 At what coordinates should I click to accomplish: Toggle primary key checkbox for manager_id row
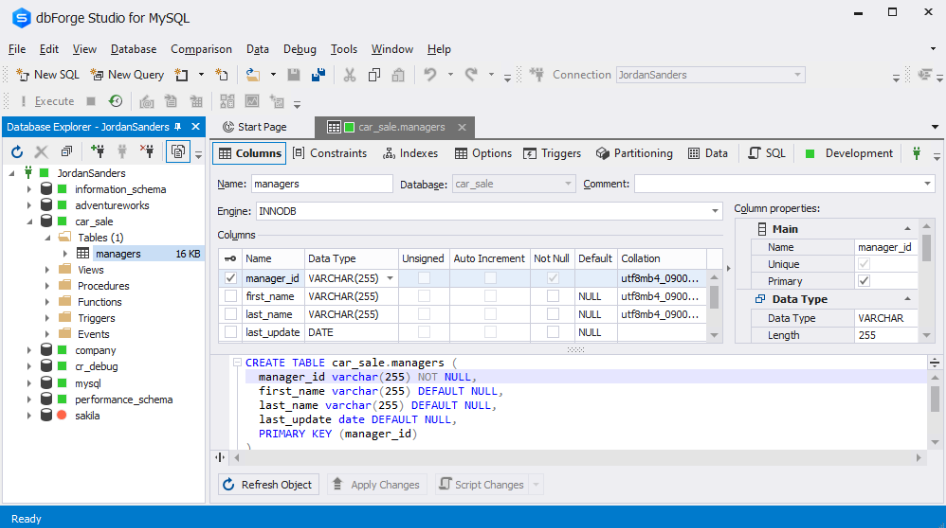(x=230, y=278)
